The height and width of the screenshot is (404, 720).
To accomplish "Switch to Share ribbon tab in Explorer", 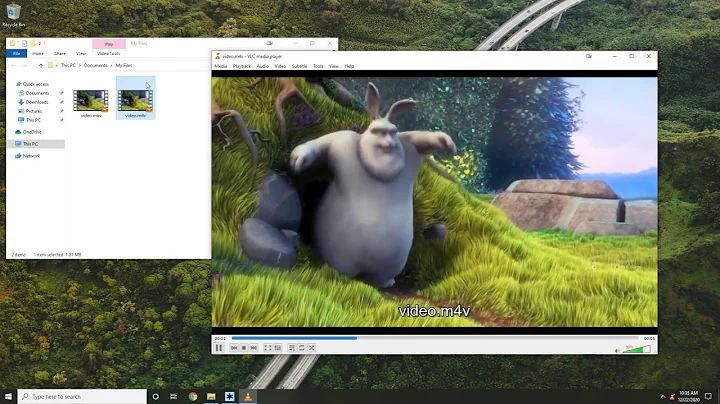I will pyautogui.click(x=60, y=53).
